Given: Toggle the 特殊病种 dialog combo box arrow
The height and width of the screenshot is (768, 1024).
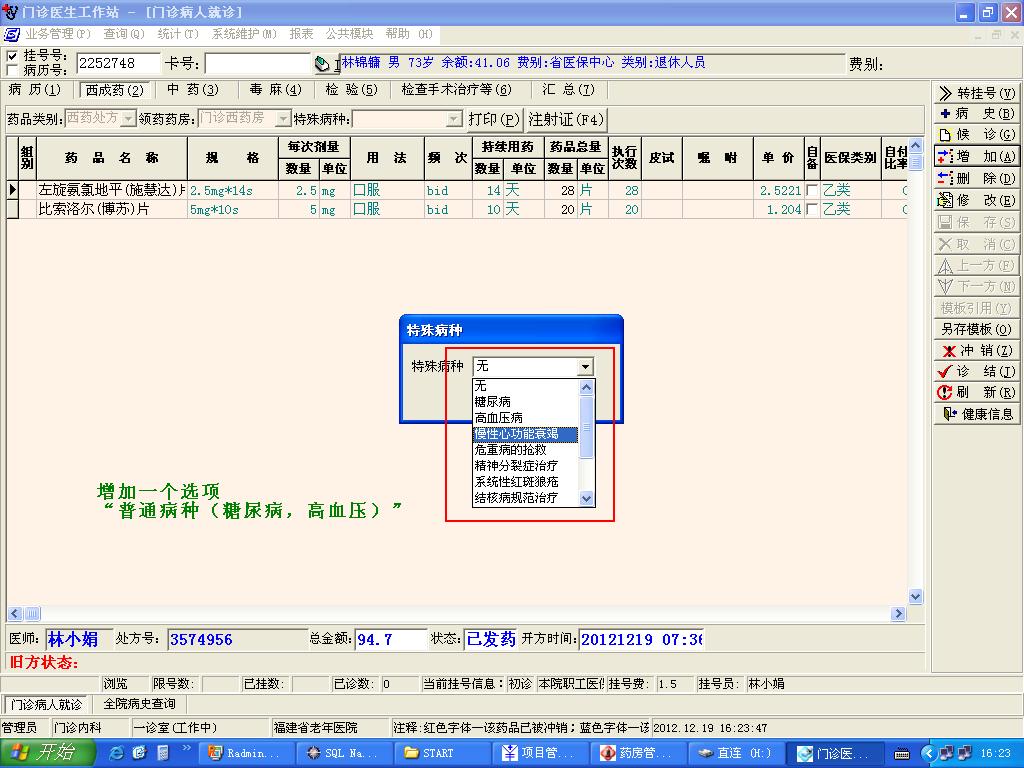Looking at the screenshot, I should tap(586, 367).
